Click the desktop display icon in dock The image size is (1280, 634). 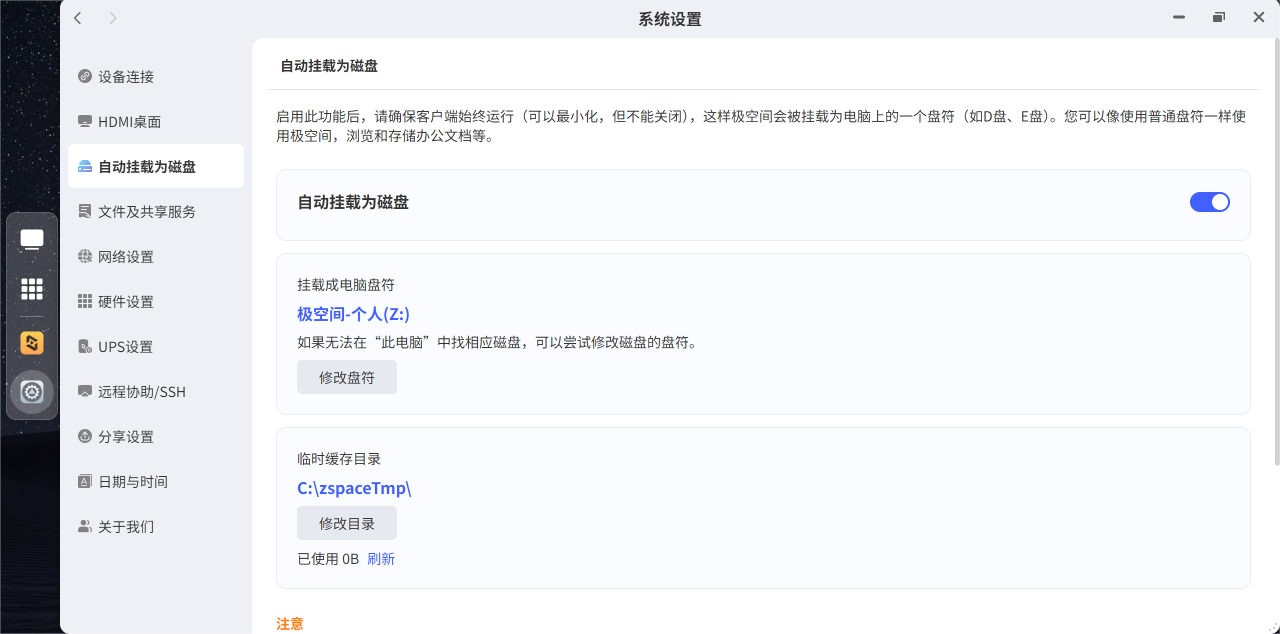click(32, 239)
